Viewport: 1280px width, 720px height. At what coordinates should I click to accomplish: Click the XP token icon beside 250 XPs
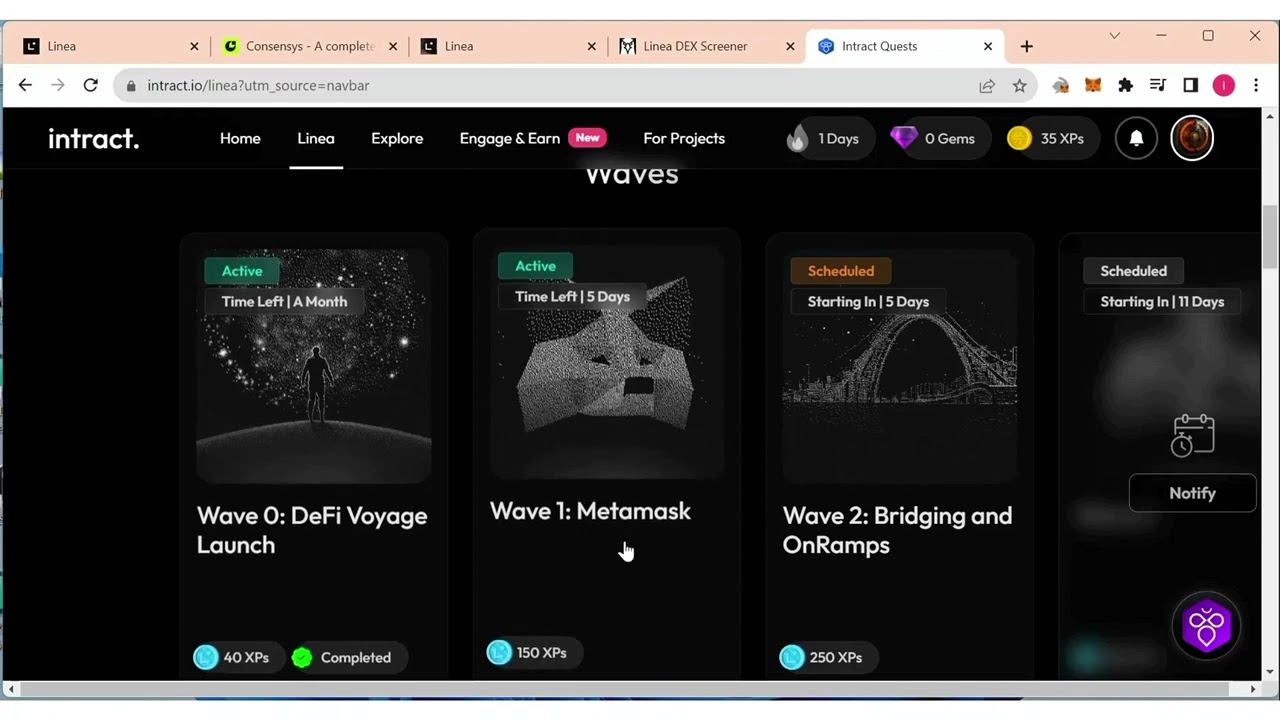(792, 657)
